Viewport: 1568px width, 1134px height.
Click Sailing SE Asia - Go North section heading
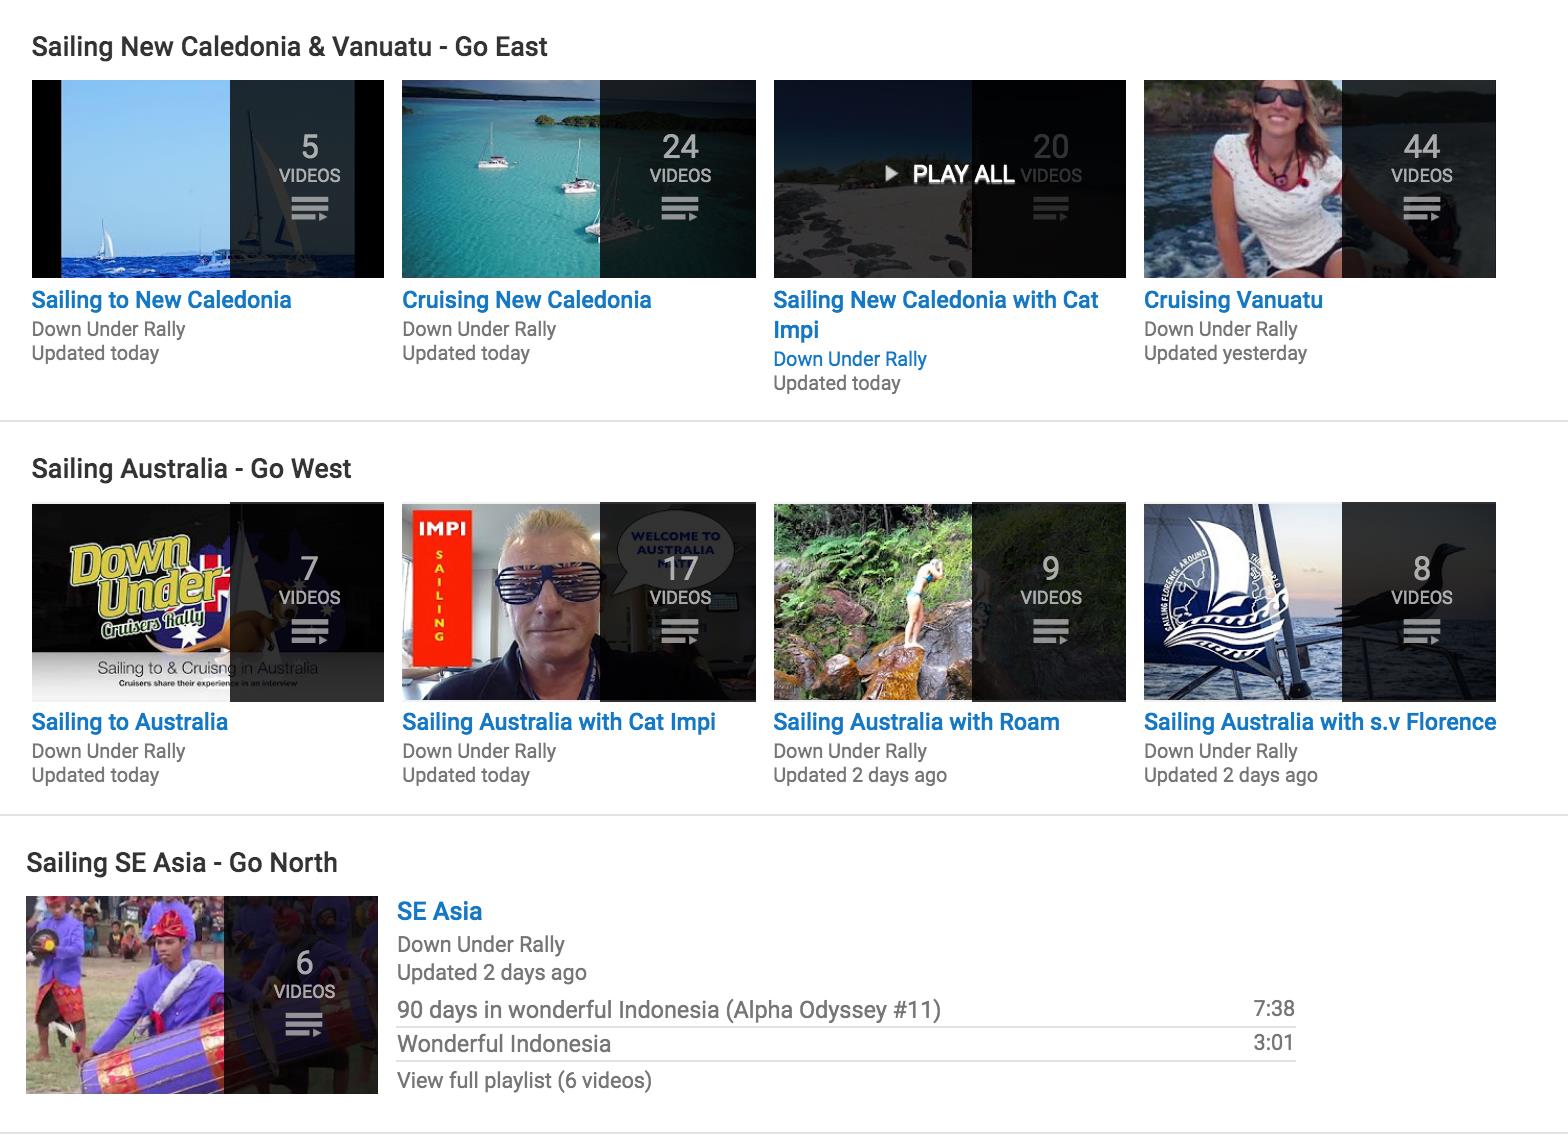click(x=182, y=863)
